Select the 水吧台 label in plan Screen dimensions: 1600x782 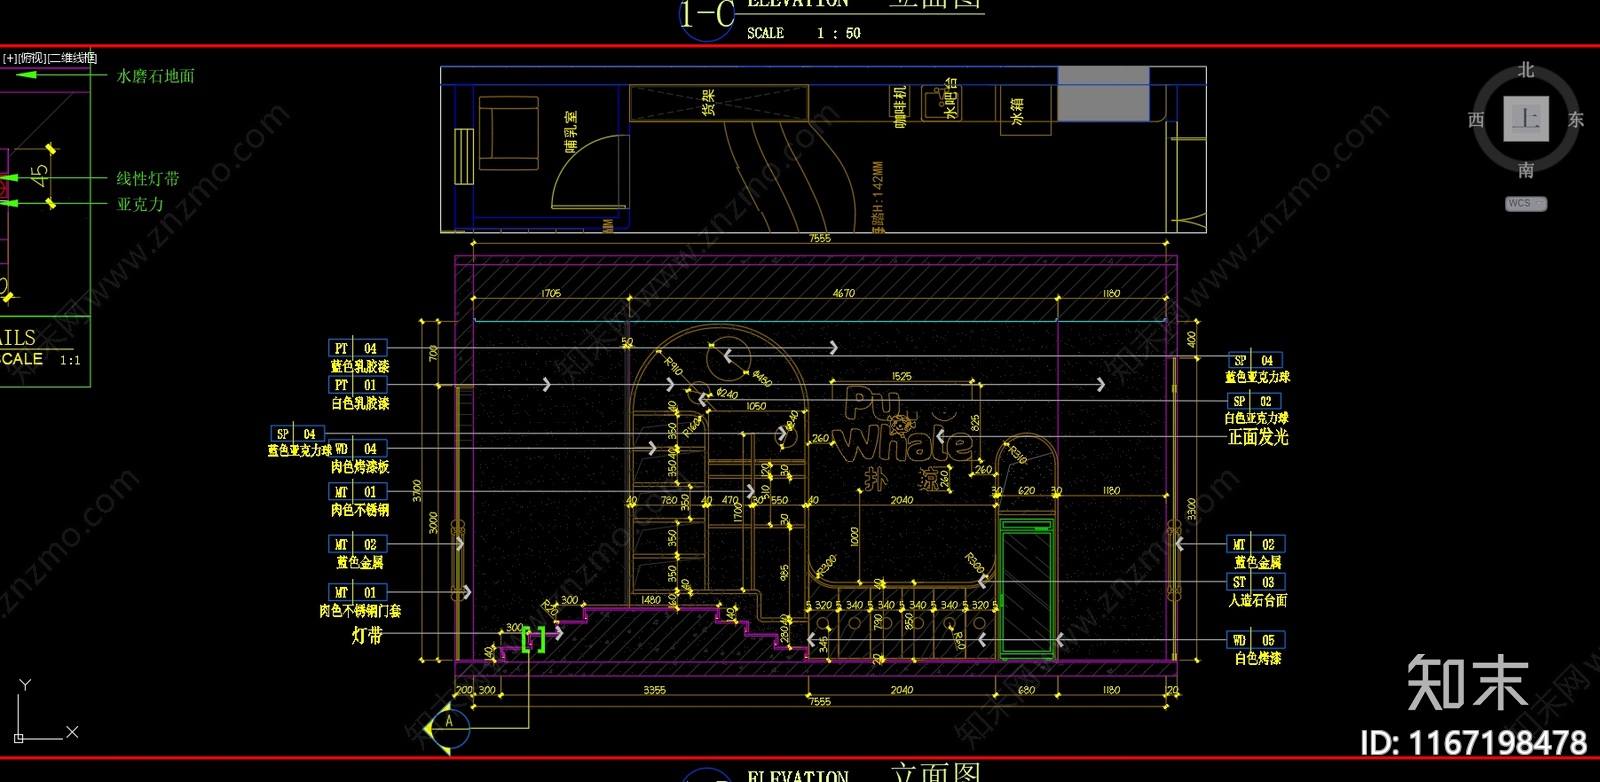pos(951,98)
